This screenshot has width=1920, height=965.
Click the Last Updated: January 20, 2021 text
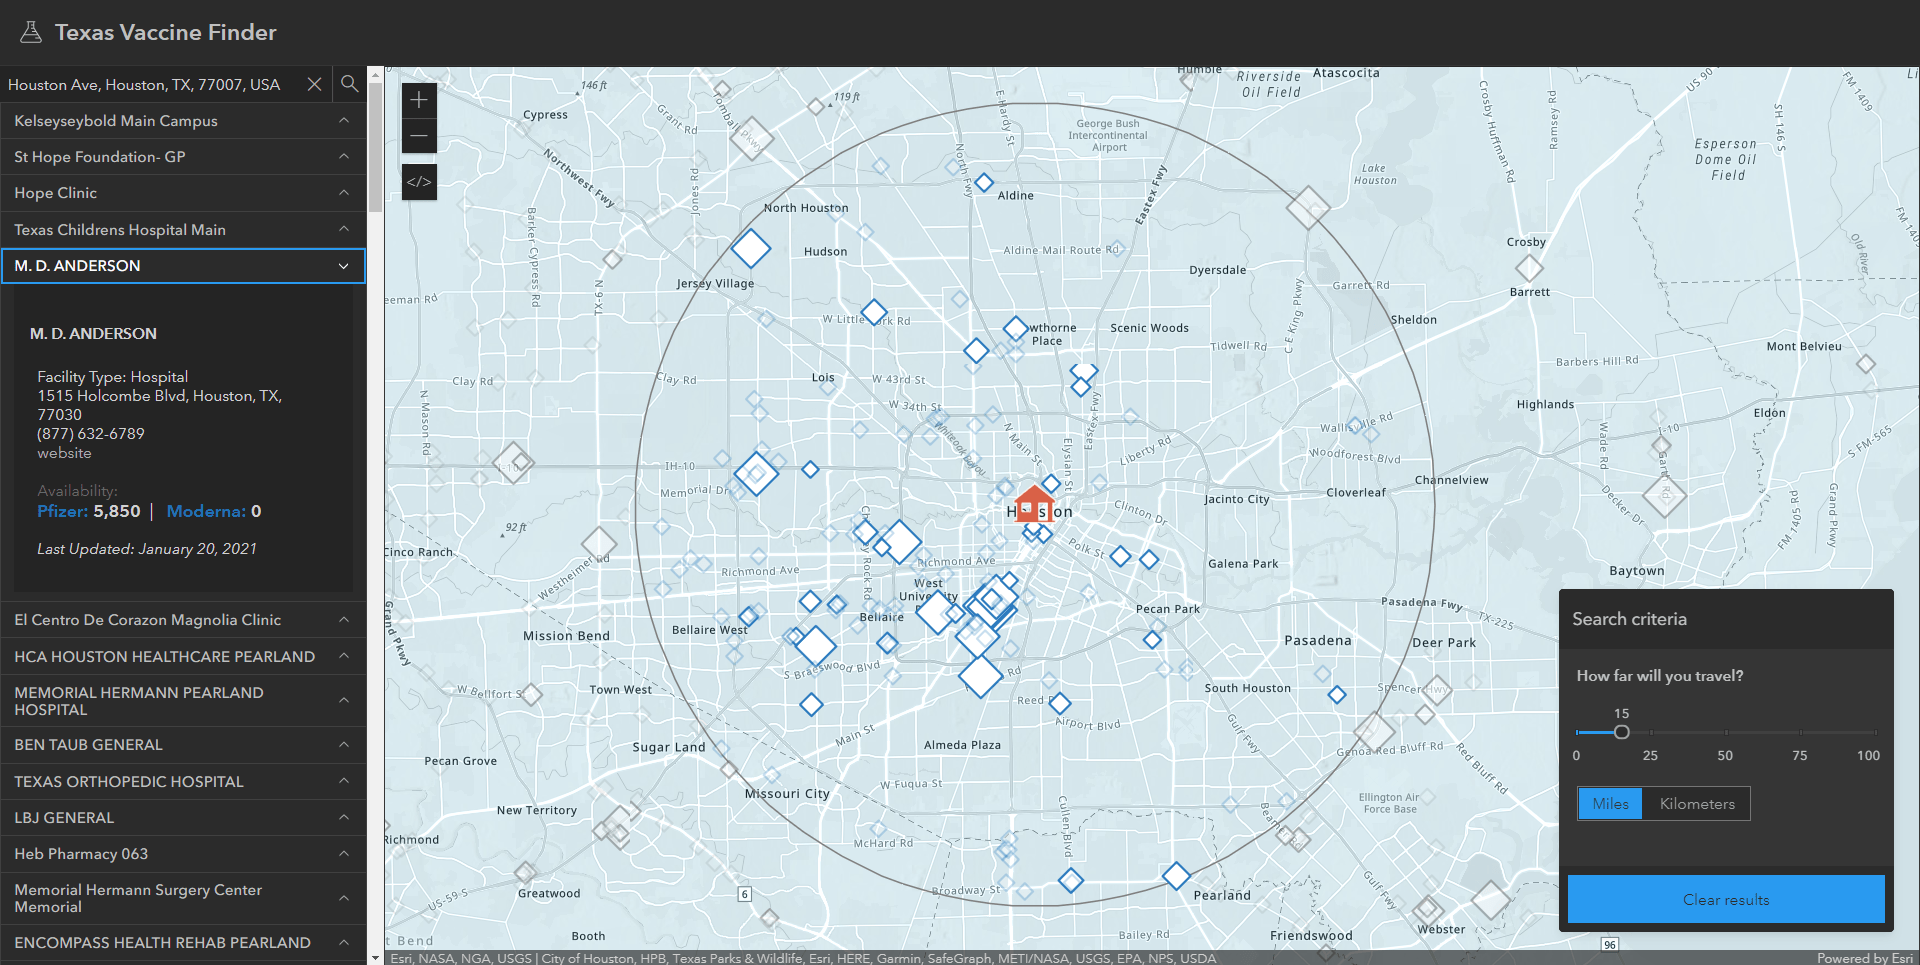(147, 549)
